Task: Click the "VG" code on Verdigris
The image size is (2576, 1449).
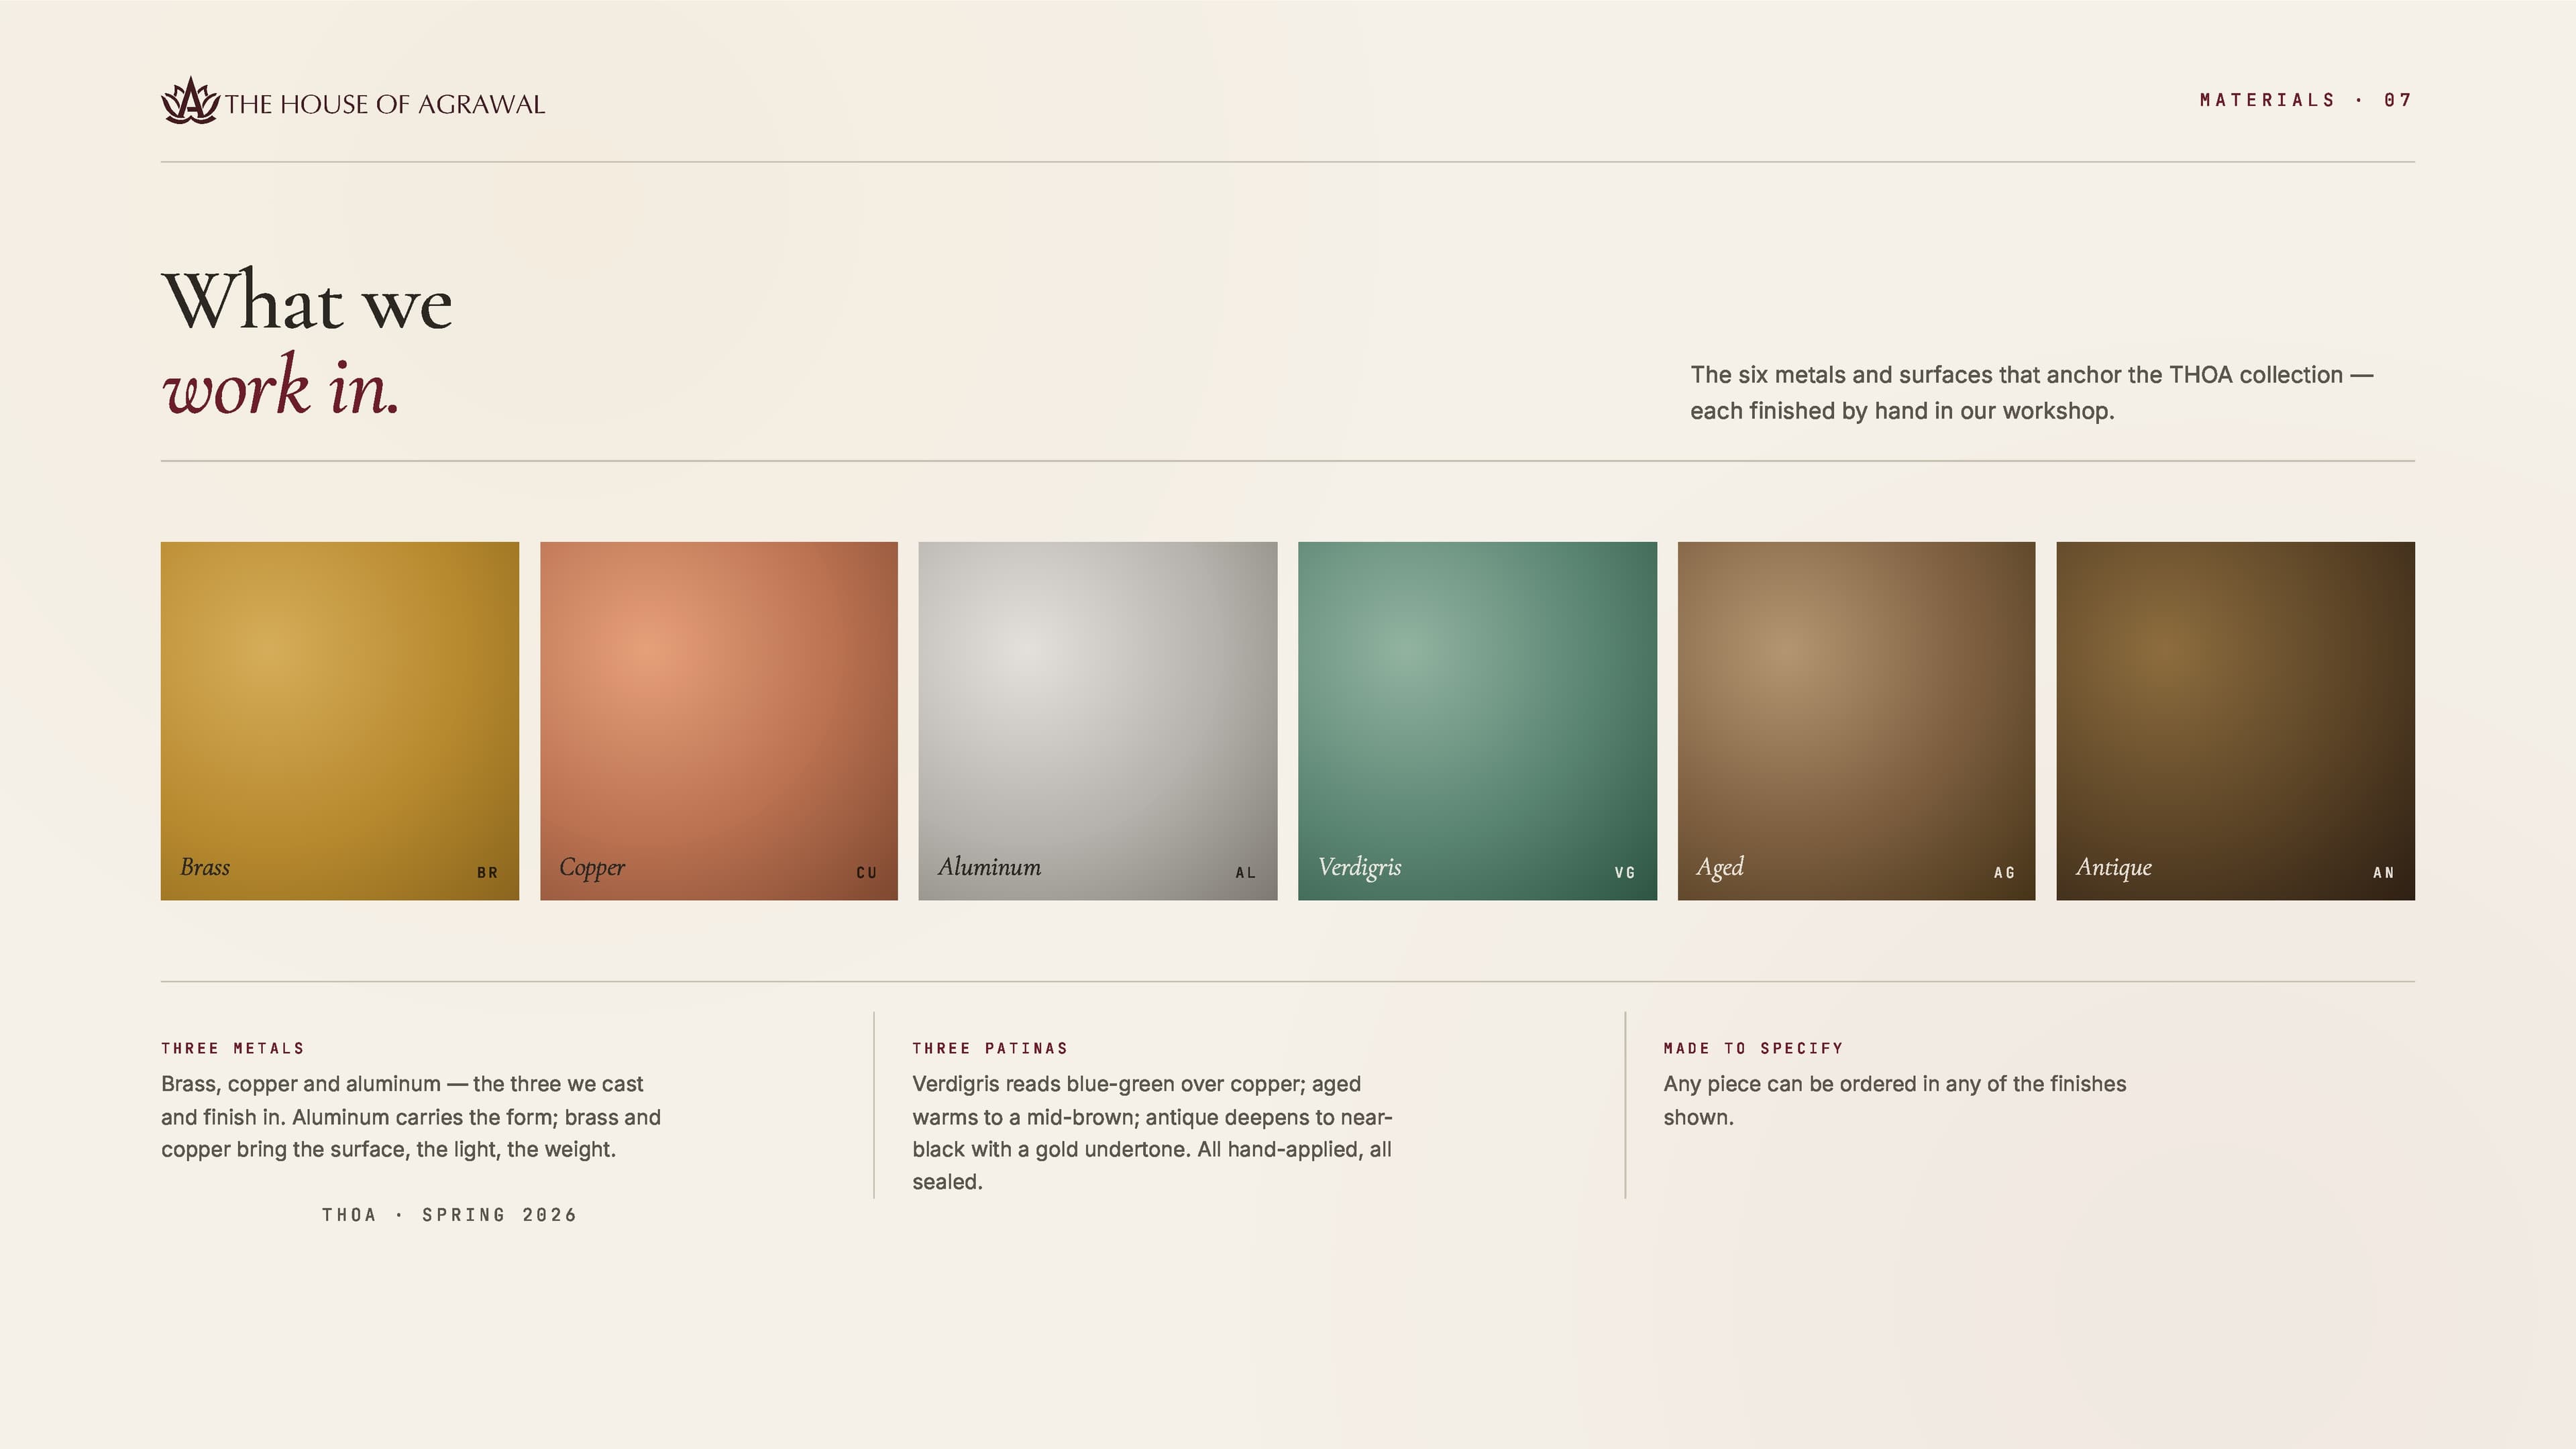Action: click(x=1625, y=873)
